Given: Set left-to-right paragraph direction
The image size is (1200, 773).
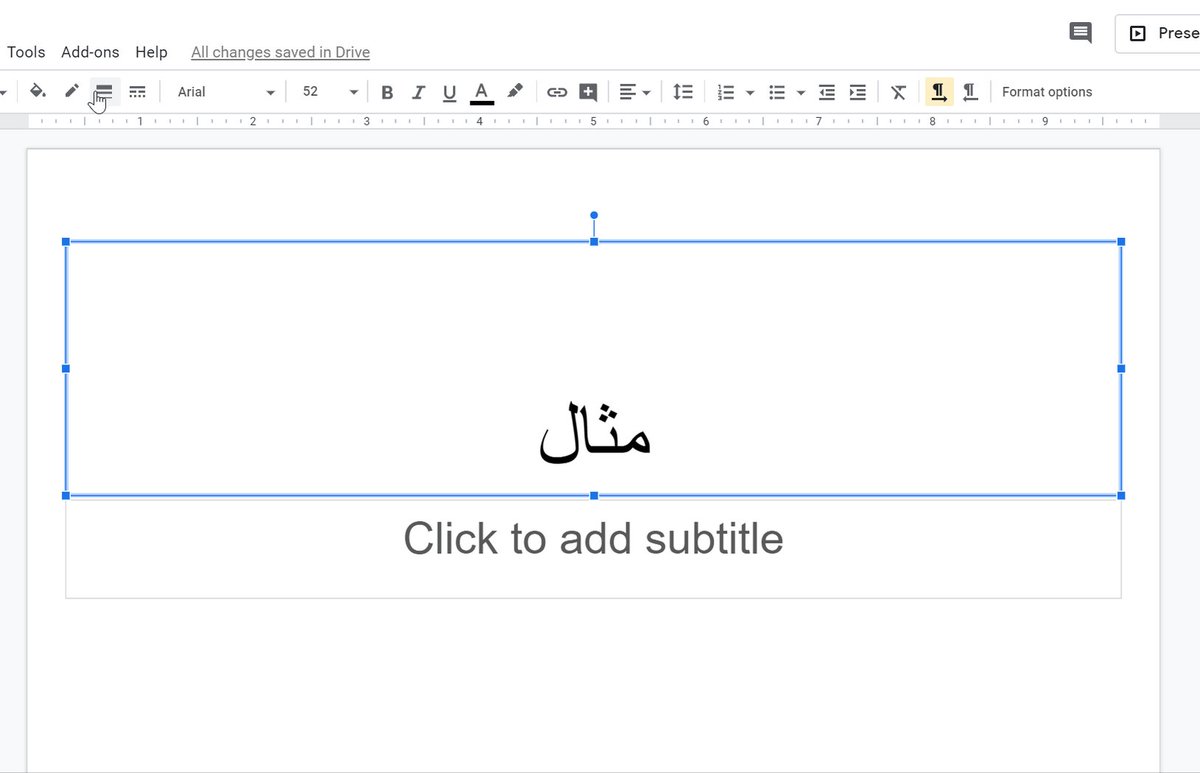Looking at the screenshot, I should [x=939, y=92].
